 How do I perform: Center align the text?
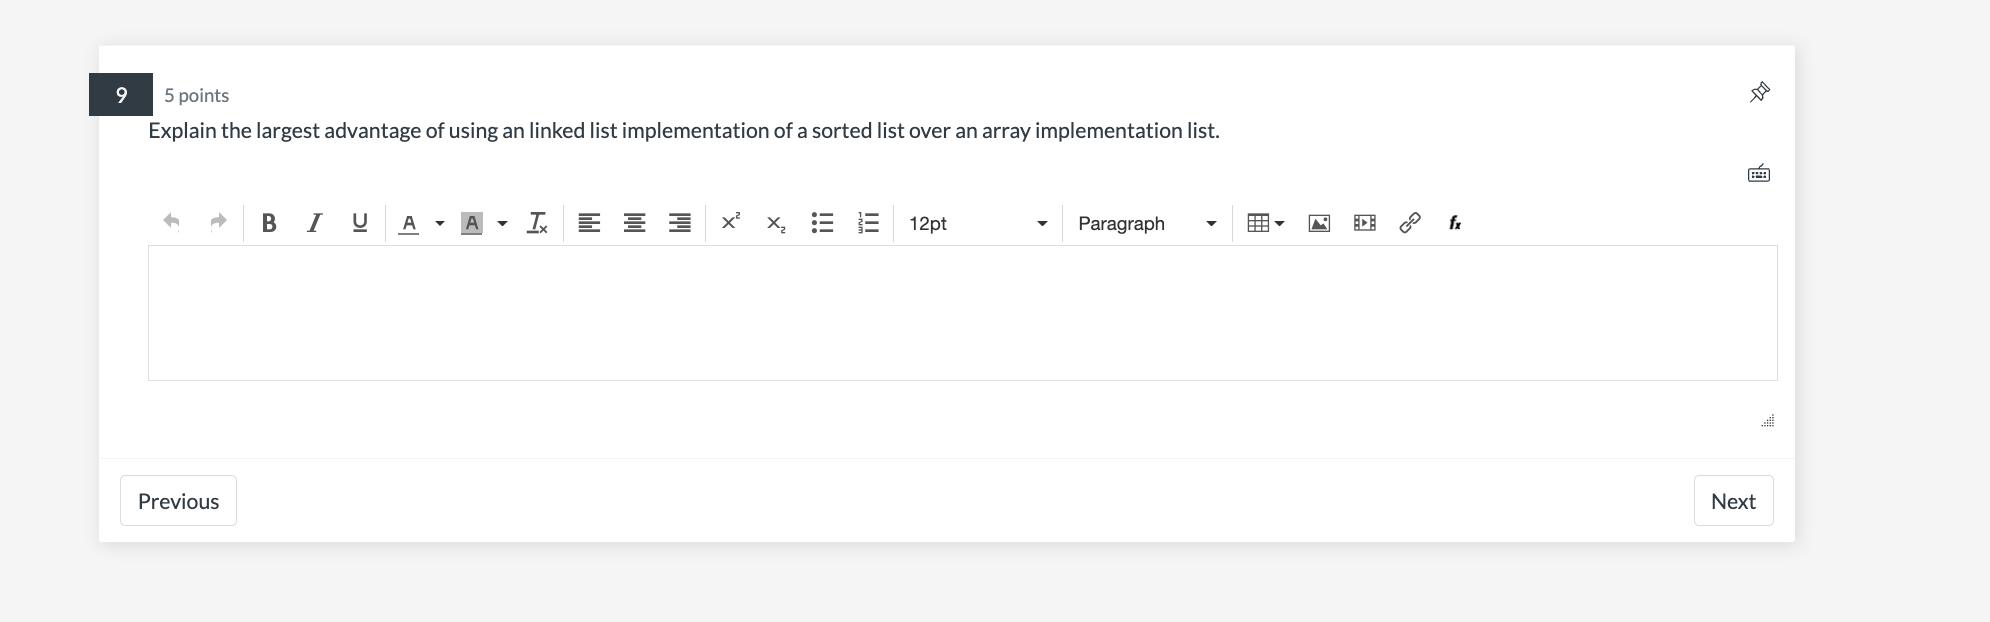634,223
